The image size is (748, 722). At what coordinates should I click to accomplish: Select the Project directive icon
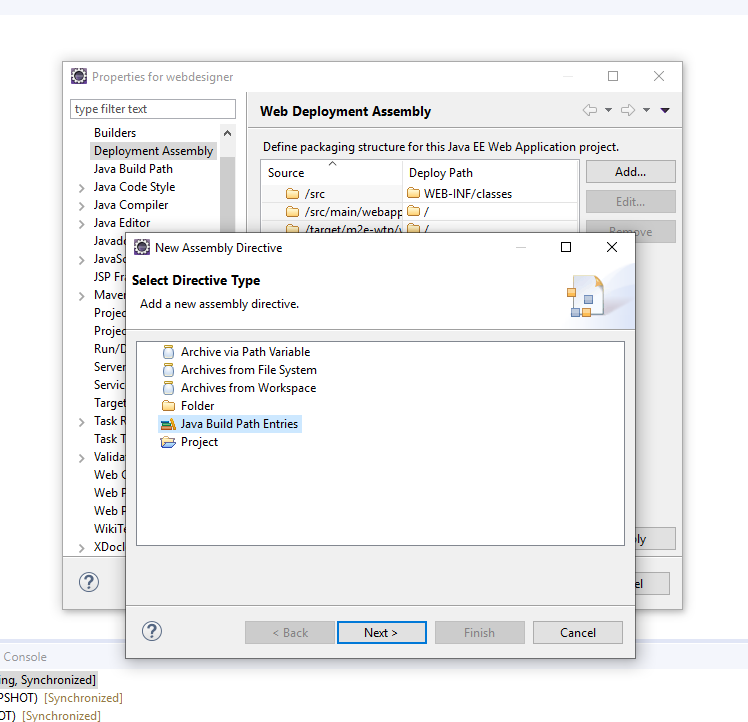pos(168,442)
